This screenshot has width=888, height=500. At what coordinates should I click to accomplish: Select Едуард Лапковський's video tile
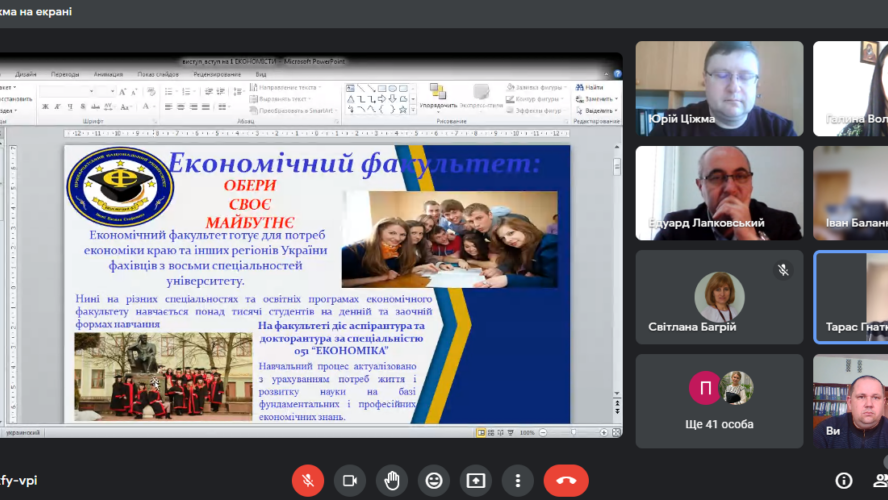click(719, 193)
